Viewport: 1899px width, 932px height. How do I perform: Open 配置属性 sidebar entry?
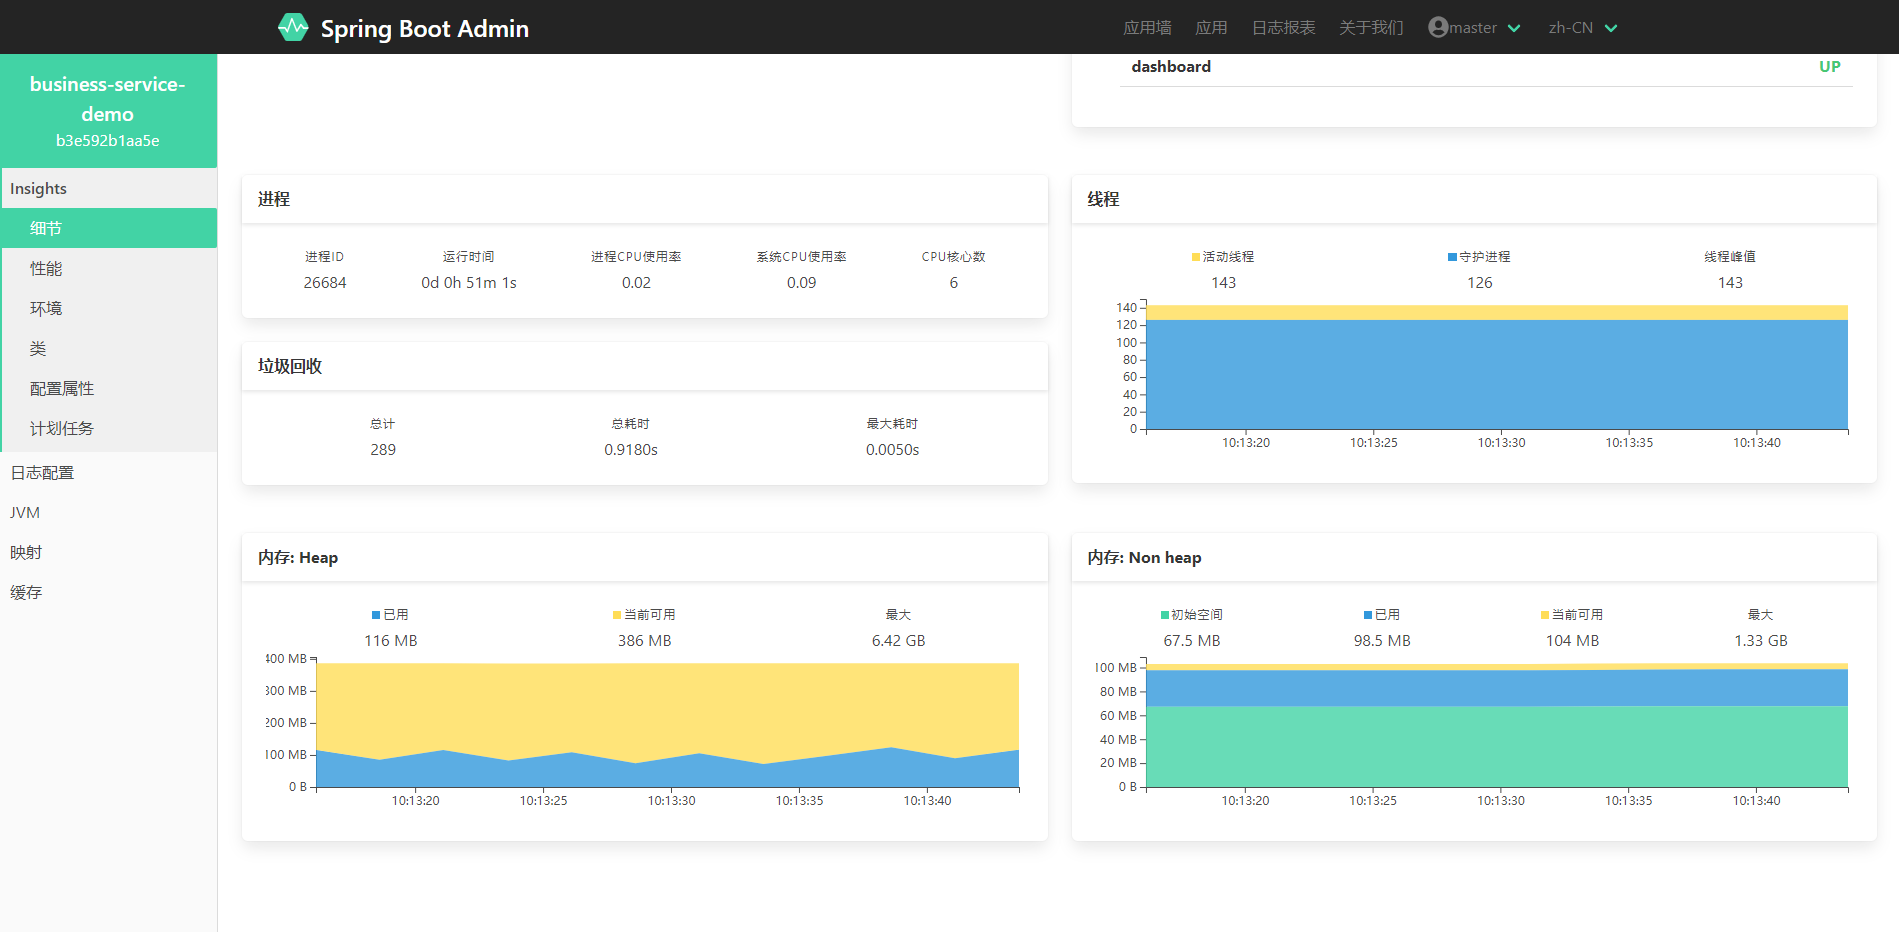(x=62, y=388)
